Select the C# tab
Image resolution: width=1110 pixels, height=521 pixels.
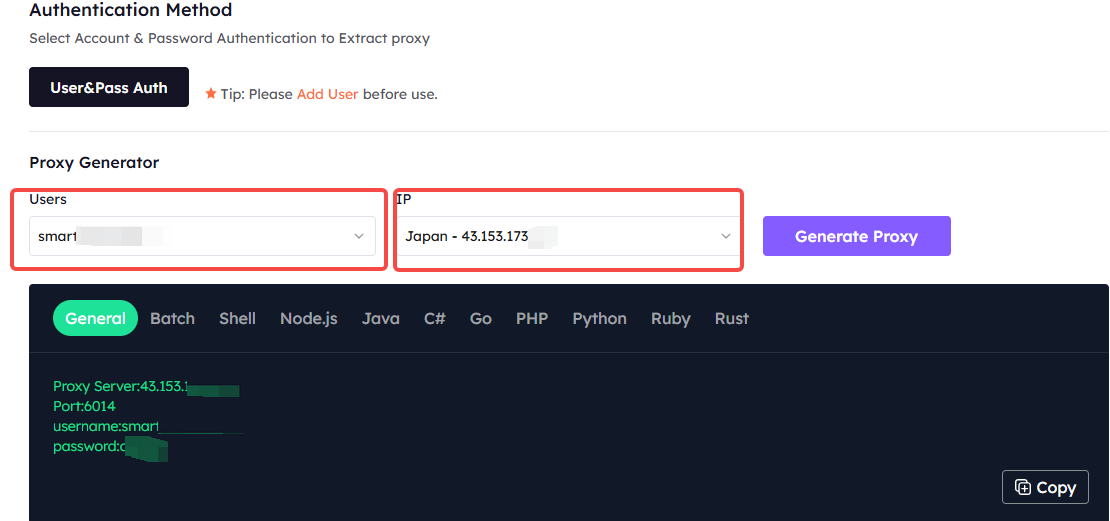(x=435, y=319)
